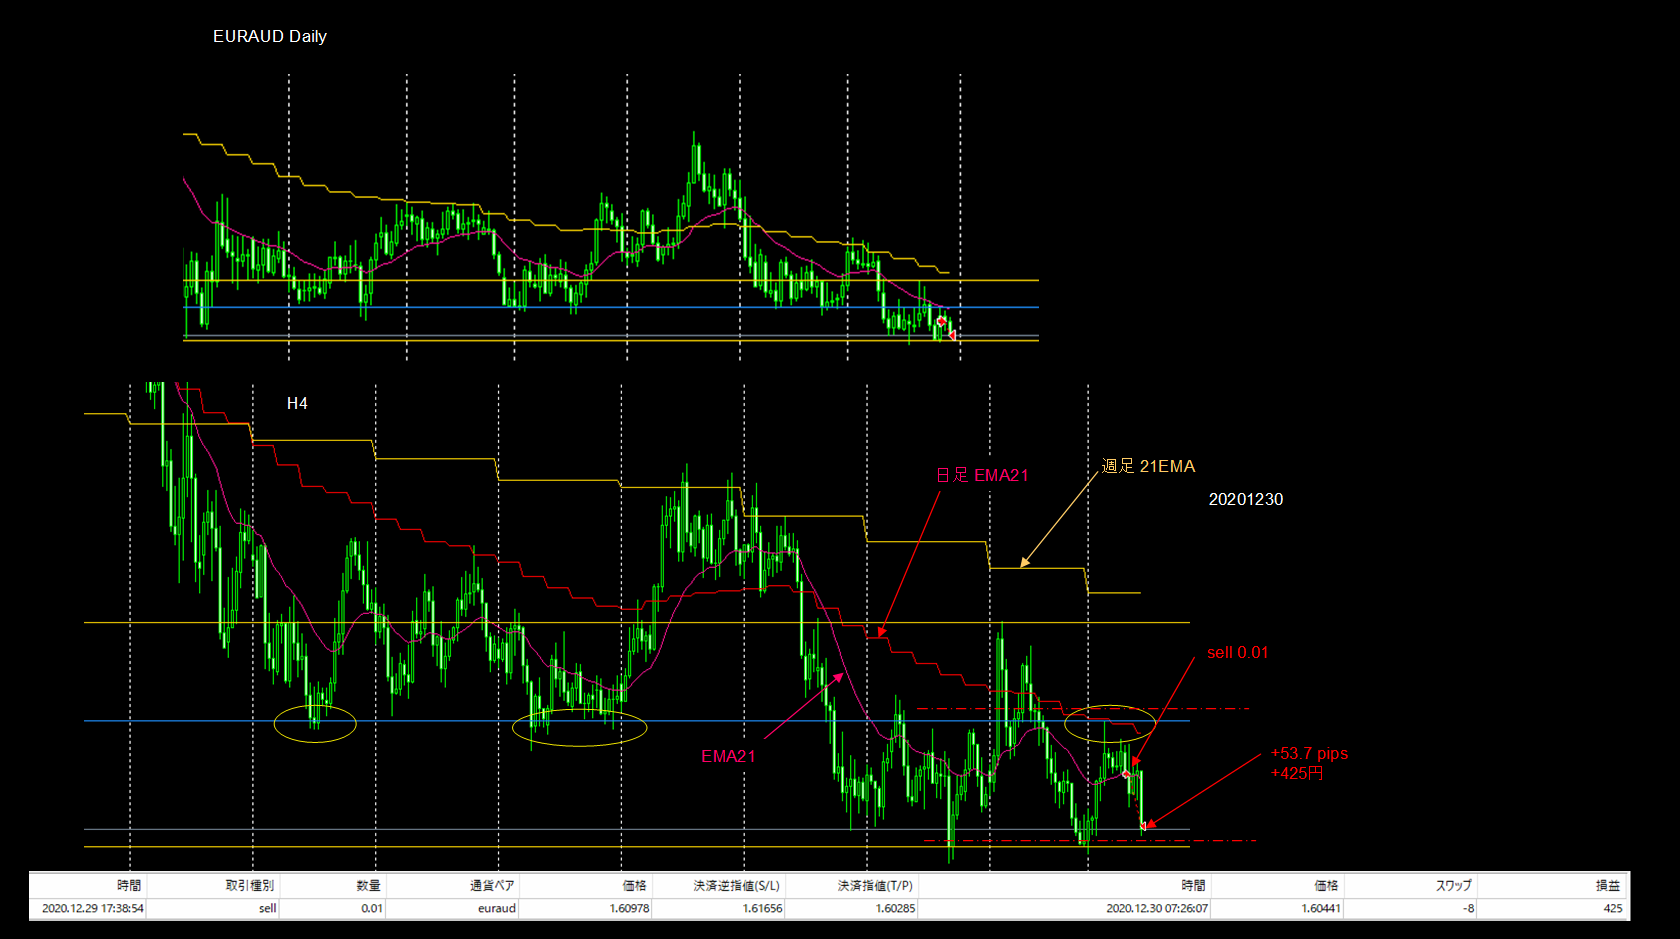Click the close price cell 1.60441
Viewport: 1680px width, 939px height.
point(1320,908)
